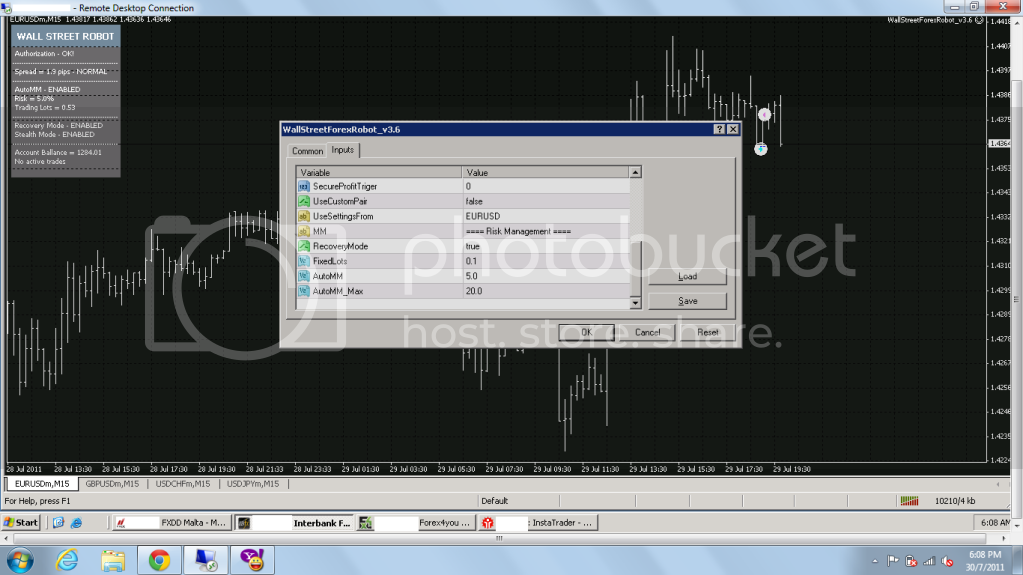Click the SecureProfitTriger value 0

468,187
